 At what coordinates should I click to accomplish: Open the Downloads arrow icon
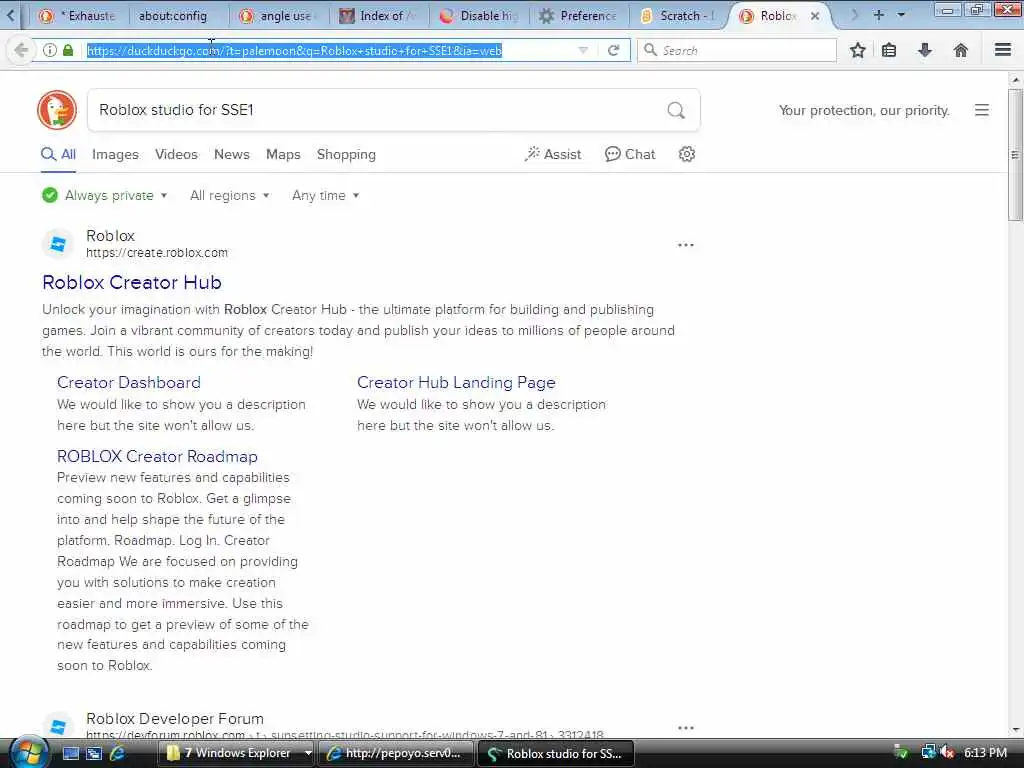click(925, 50)
